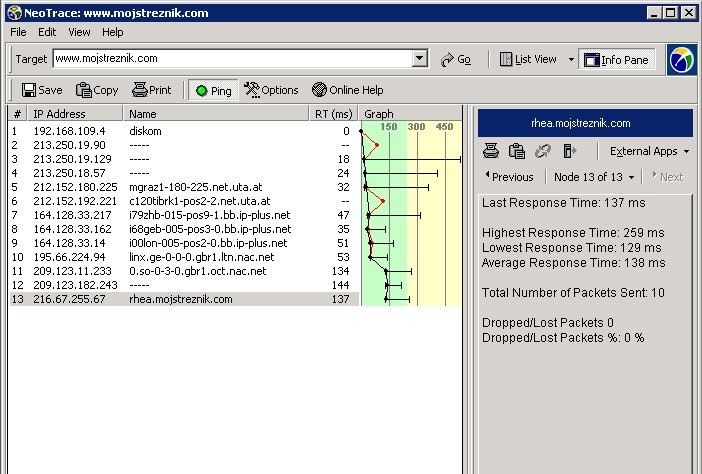Select row with IP 213.250.19.129

tap(184, 159)
